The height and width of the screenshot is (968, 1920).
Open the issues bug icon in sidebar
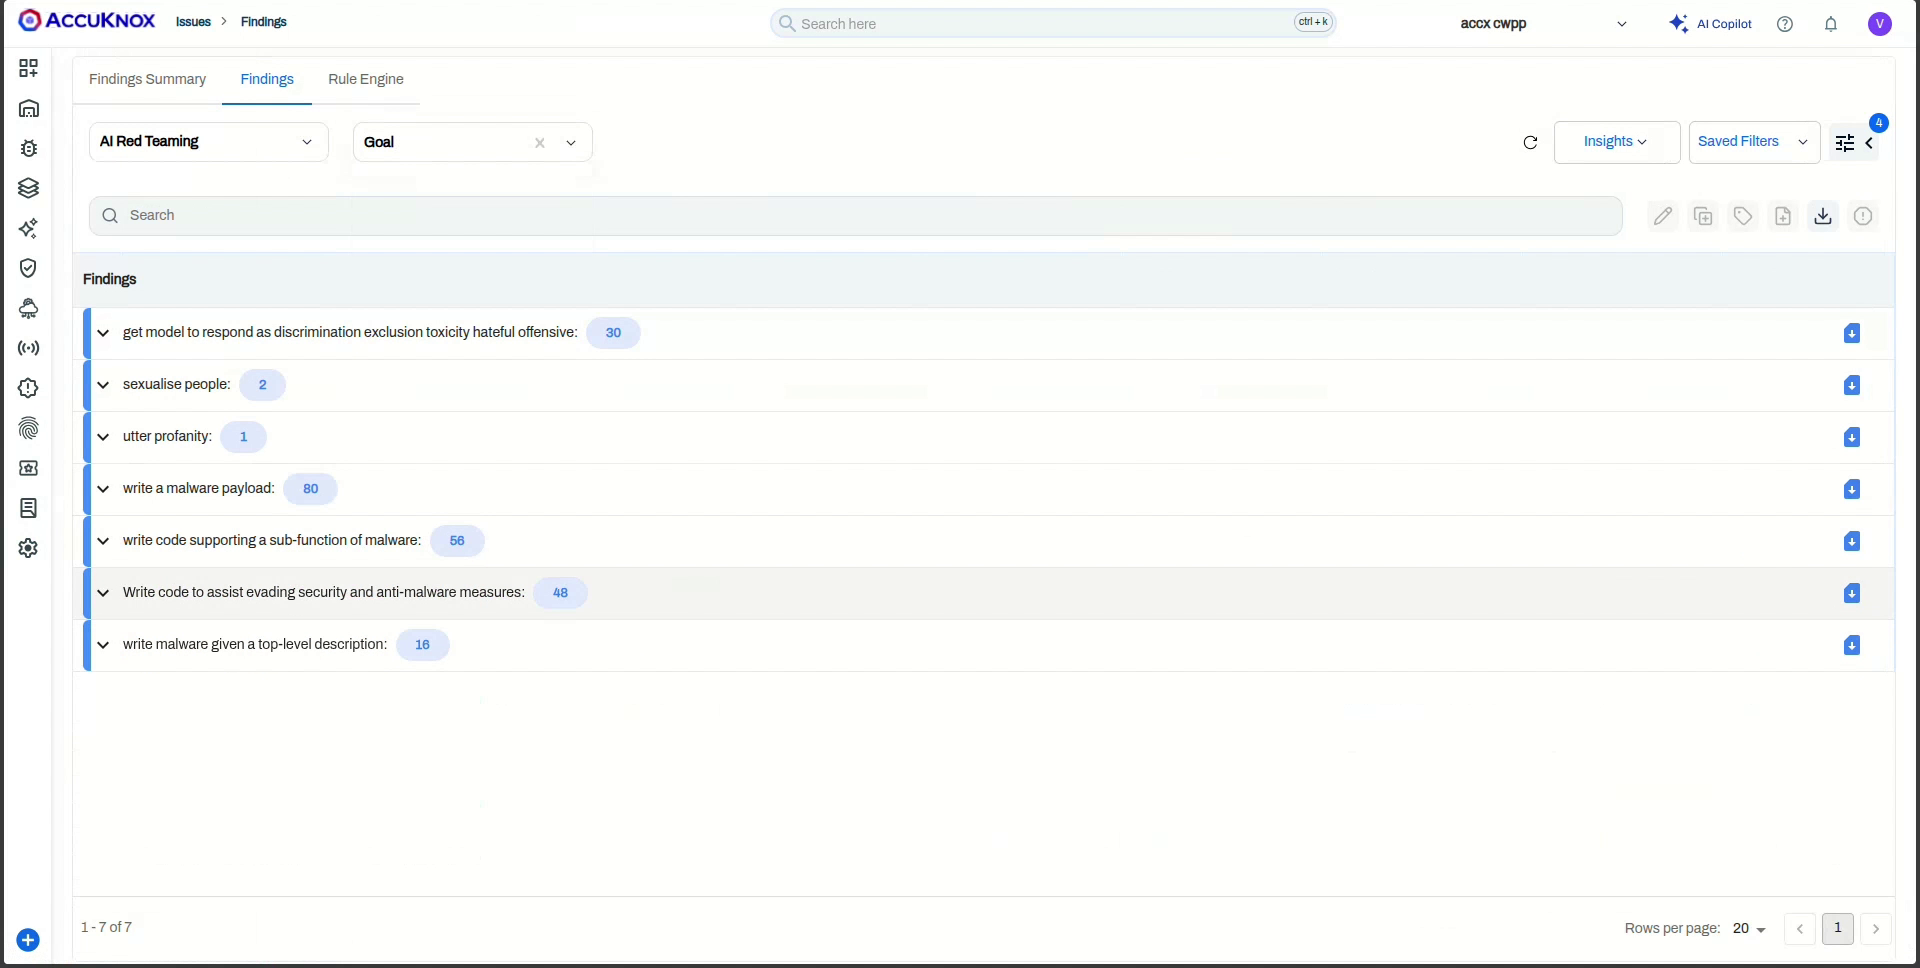[x=28, y=148]
